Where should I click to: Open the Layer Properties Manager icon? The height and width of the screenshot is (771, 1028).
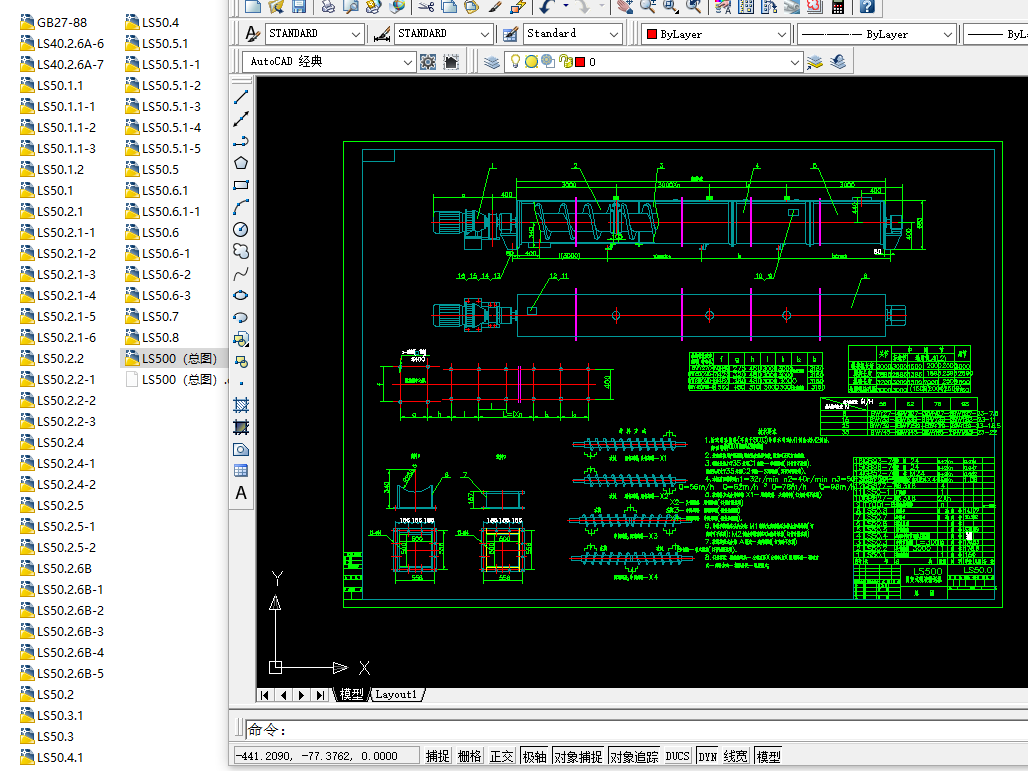click(491, 62)
